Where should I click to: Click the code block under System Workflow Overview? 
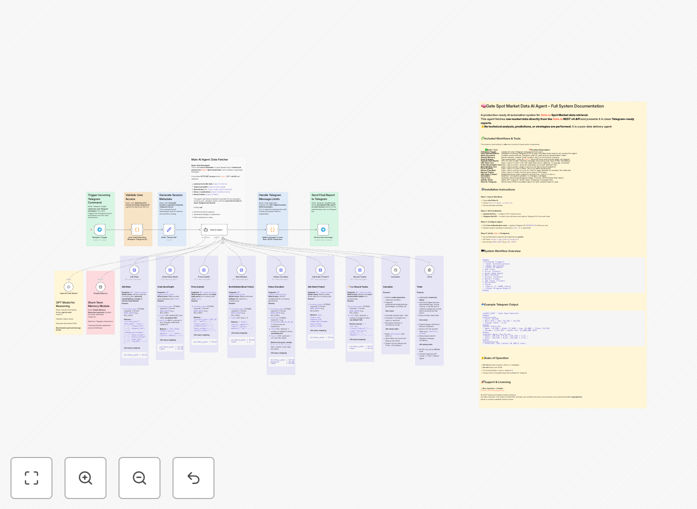coord(562,275)
